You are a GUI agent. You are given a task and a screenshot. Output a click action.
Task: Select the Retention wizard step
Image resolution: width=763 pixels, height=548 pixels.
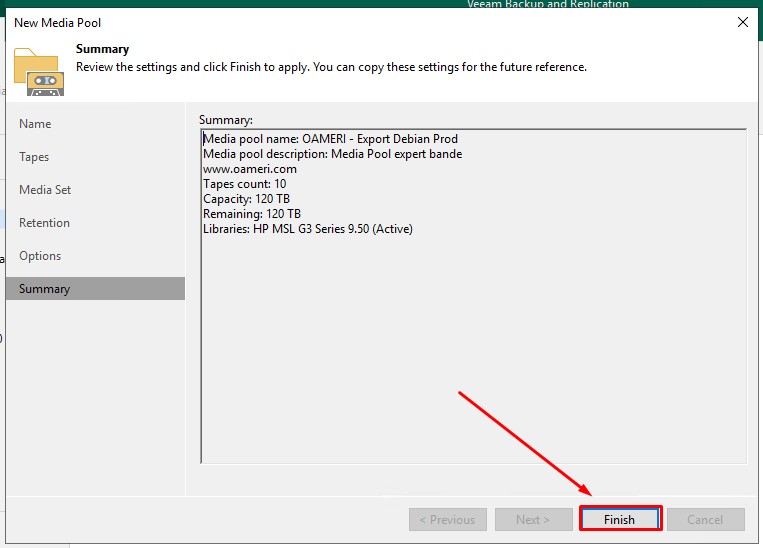pyautogui.click(x=44, y=223)
